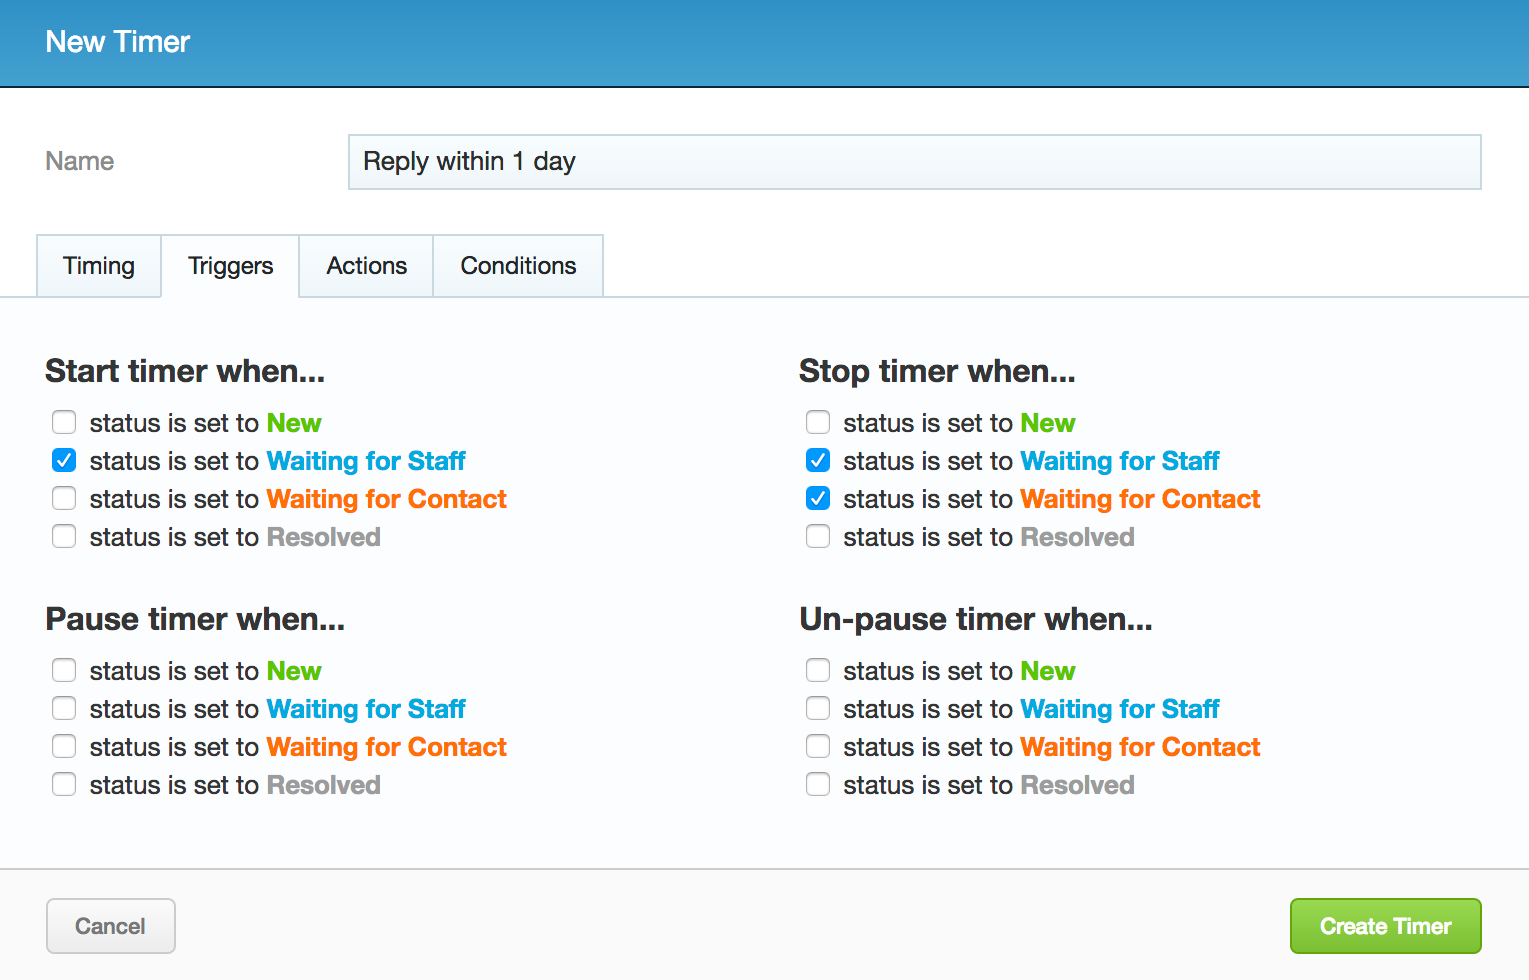
Task: Go to the Conditions tab
Action: (518, 266)
